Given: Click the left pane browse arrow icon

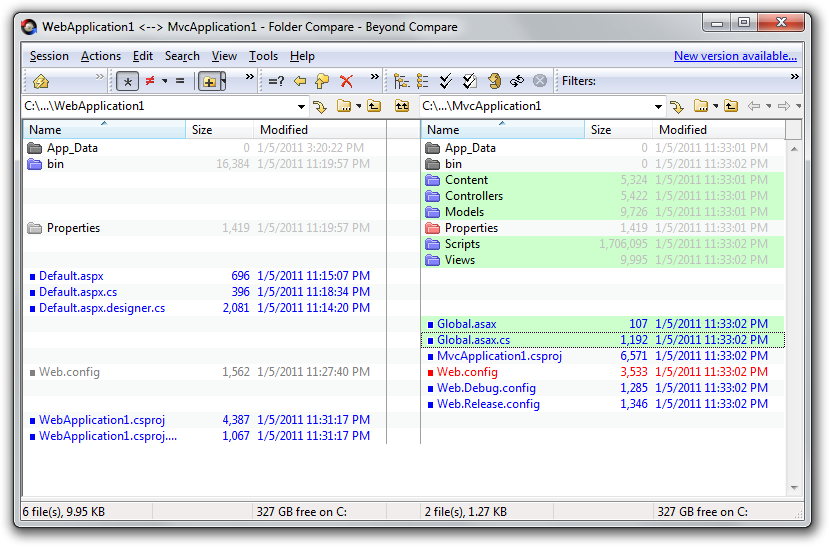Looking at the screenshot, I should (319, 107).
